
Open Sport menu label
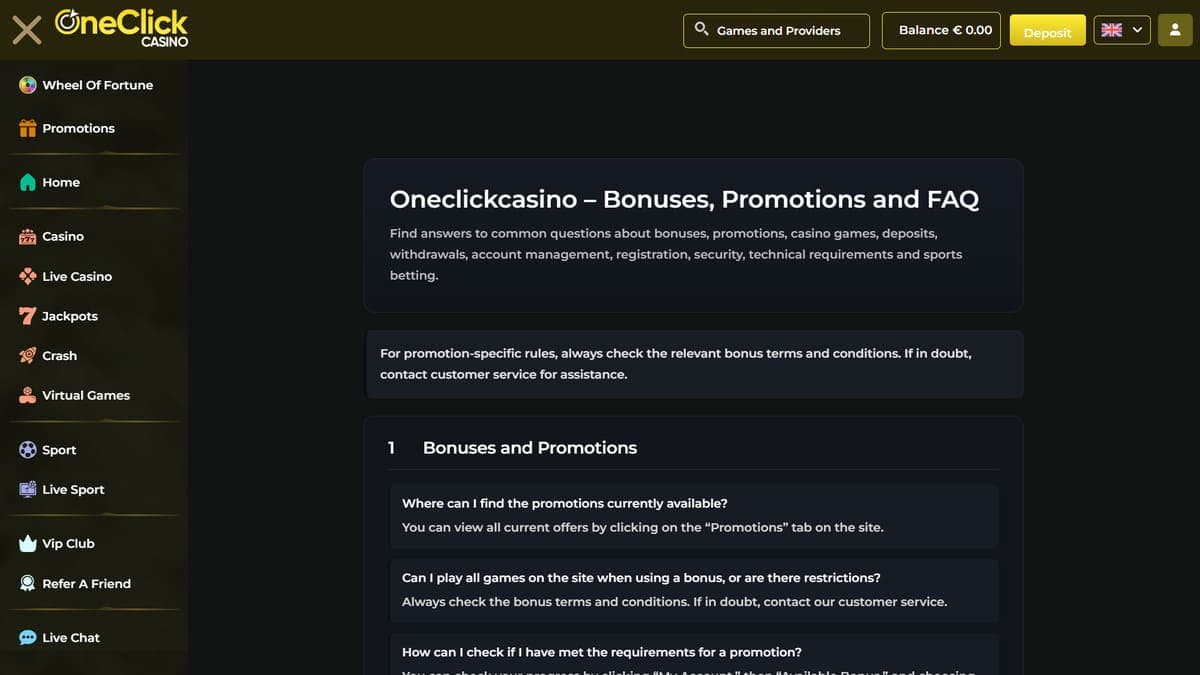point(59,450)
